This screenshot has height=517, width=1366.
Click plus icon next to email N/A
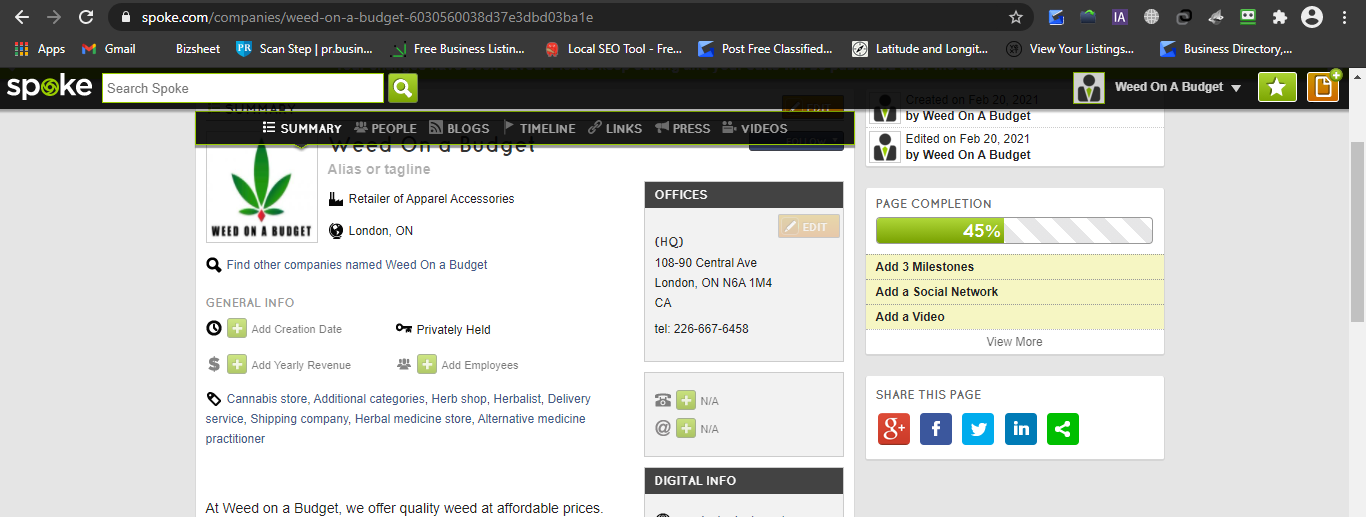tap(686, 428)
